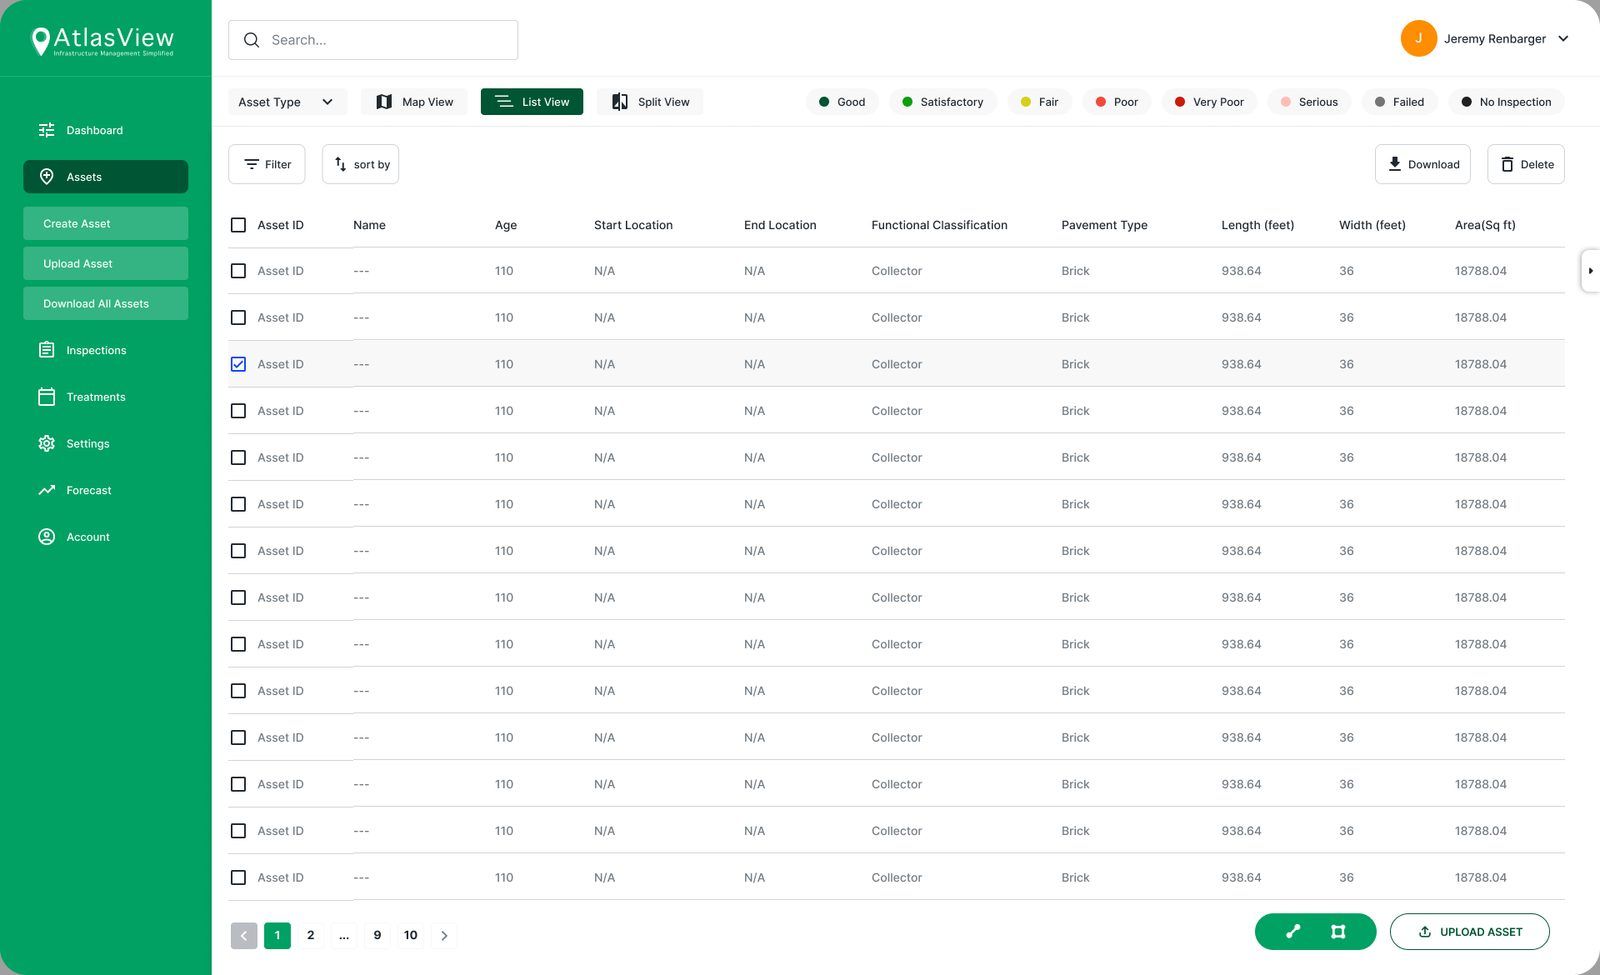Open the Jeremy Renbarger menu chevron

click(1563, 39)
